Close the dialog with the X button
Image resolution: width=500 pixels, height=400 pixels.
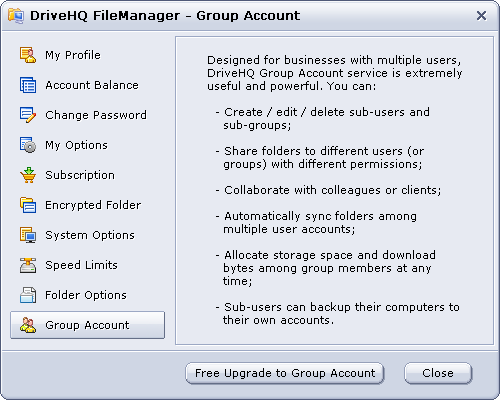(x=481, y=16)
